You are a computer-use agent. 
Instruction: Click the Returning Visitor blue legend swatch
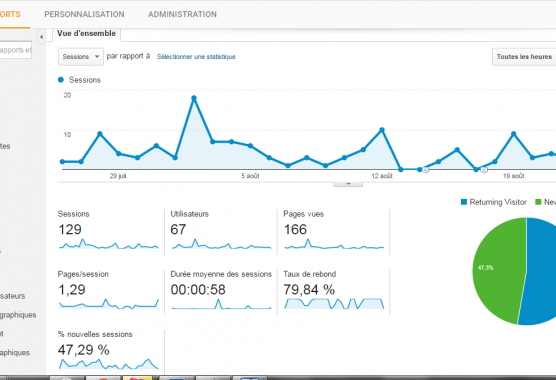[x=464, y=202]
